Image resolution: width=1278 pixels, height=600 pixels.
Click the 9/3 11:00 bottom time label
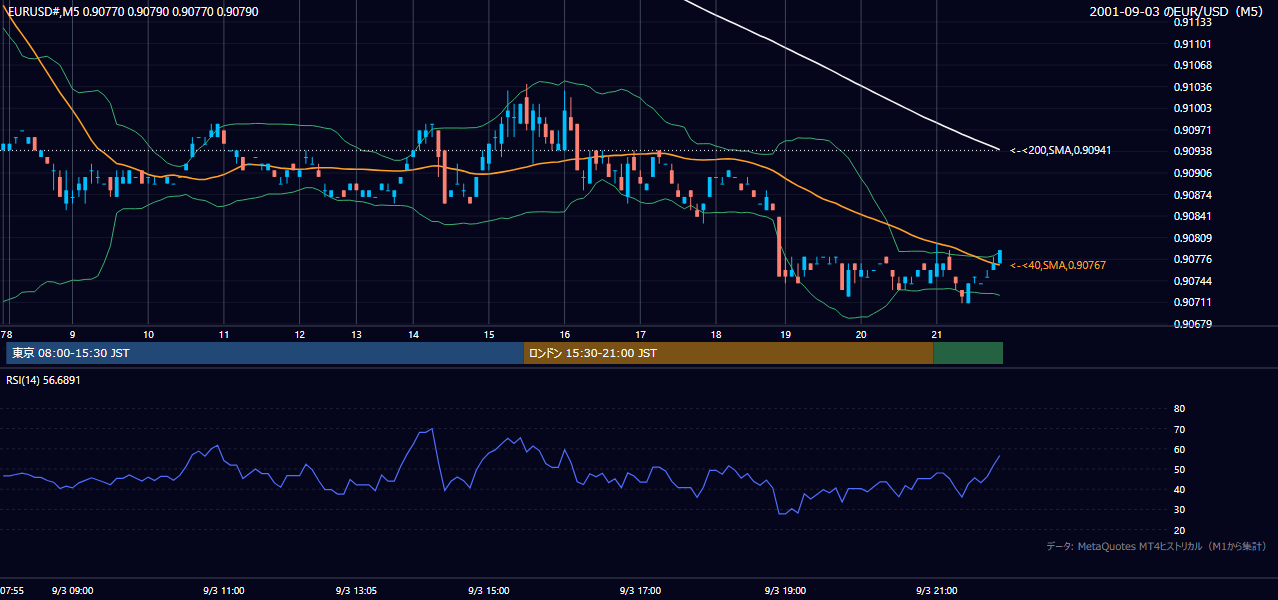click(x=223, y=591)
